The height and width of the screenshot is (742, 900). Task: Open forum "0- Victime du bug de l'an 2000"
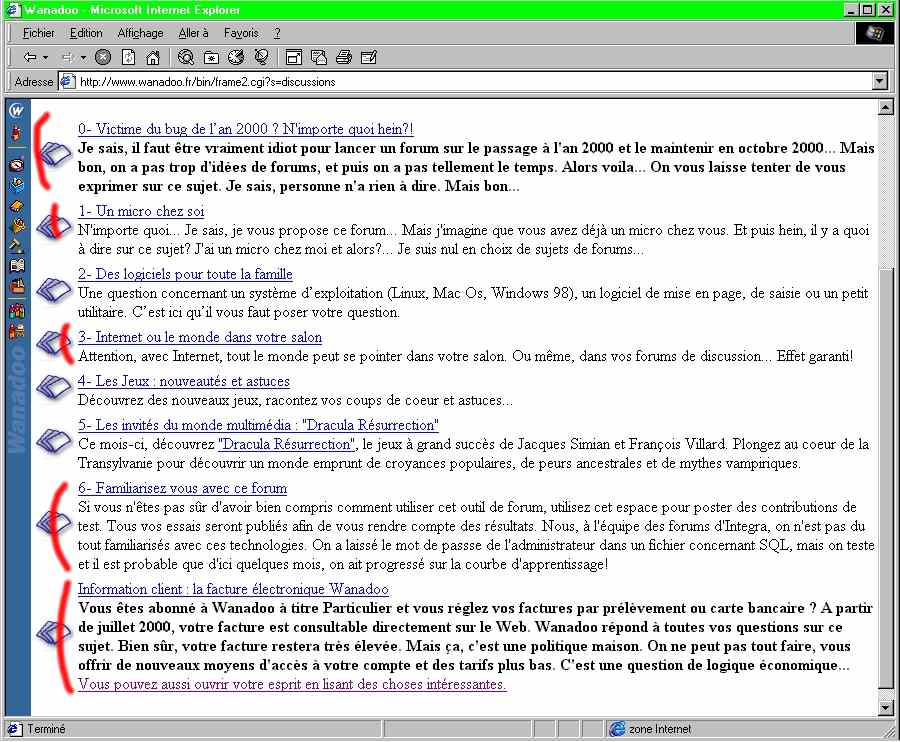coord(246,129)
